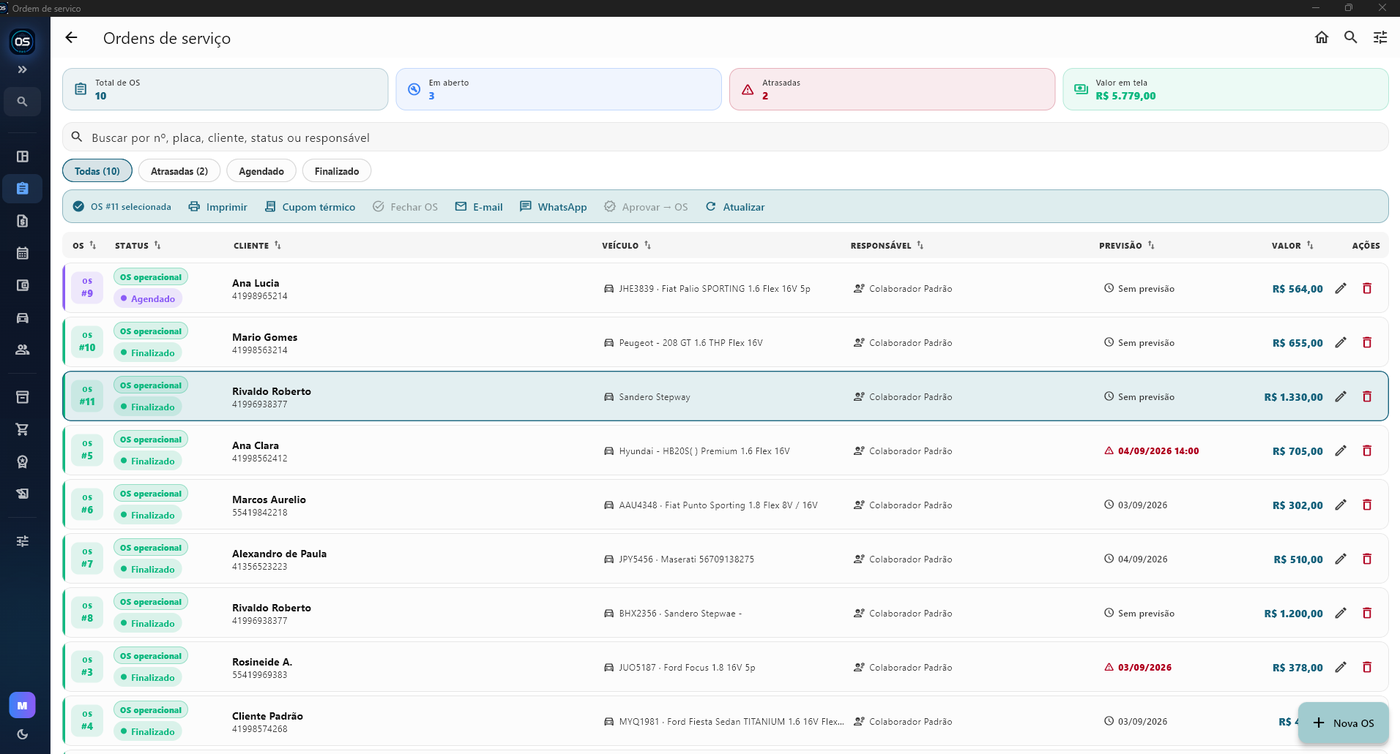Delete the Marcos Aurelio order #6
Screen dimensions: 1400x754
[1367, 504]
